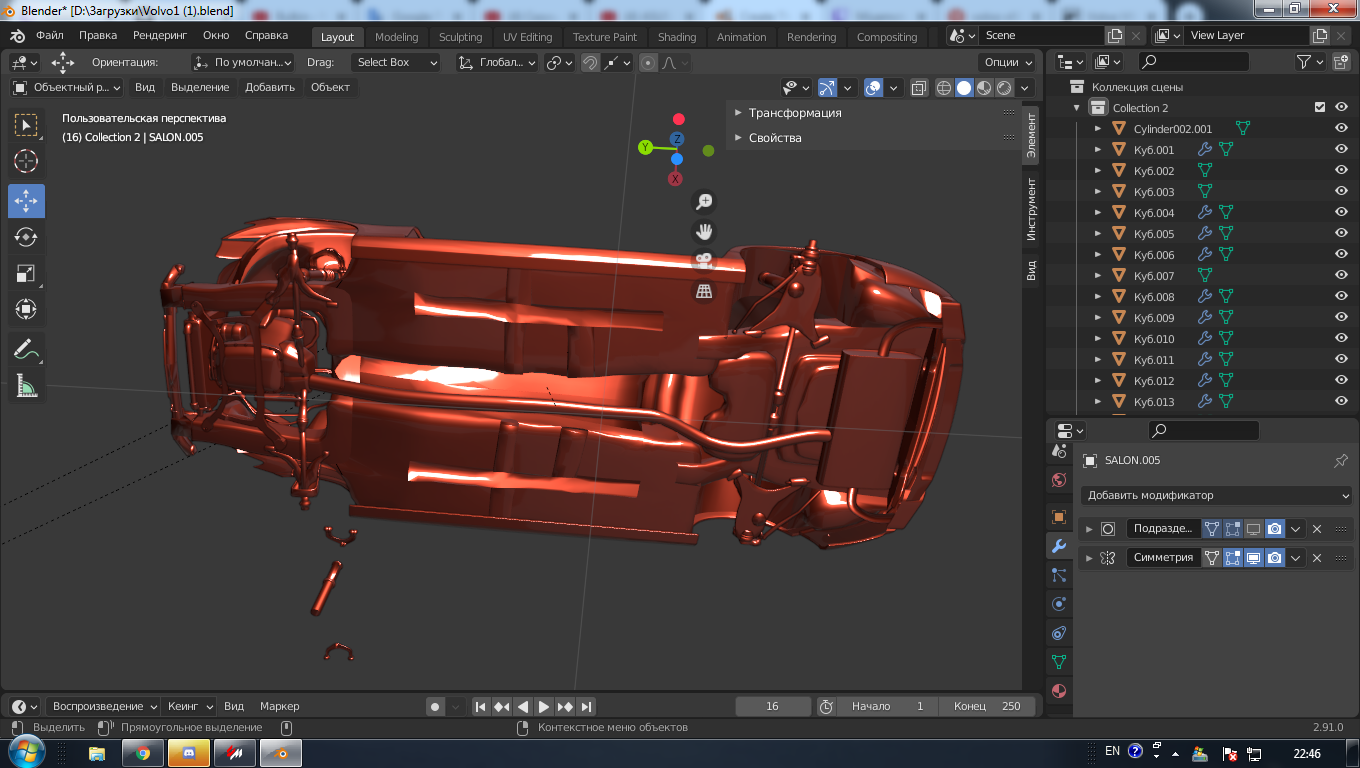Open the Object Data green triangle tab
This screenshot has width=1360, height=768.
(1059, 662)
